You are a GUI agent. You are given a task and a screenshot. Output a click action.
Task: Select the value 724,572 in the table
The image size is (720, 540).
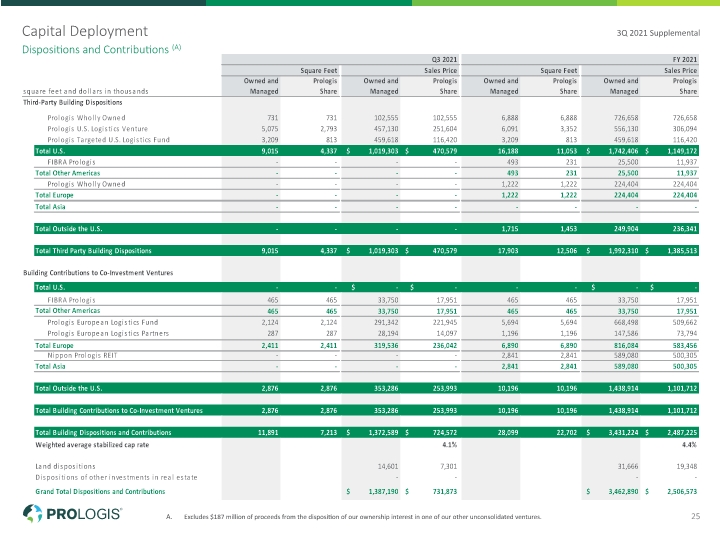[x=445, y=433]
